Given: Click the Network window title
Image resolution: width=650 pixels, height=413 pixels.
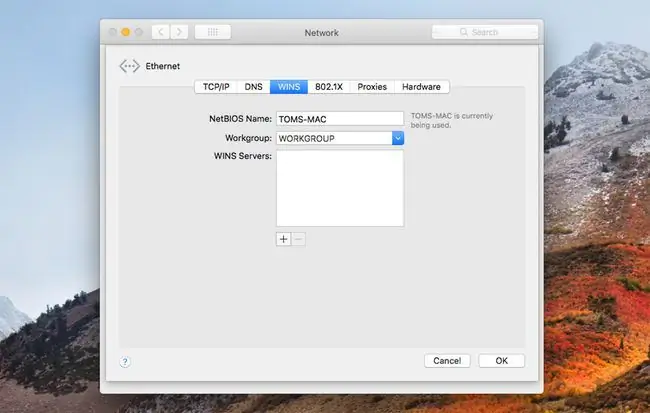Looking at the screenshot, I should [322, 33].
